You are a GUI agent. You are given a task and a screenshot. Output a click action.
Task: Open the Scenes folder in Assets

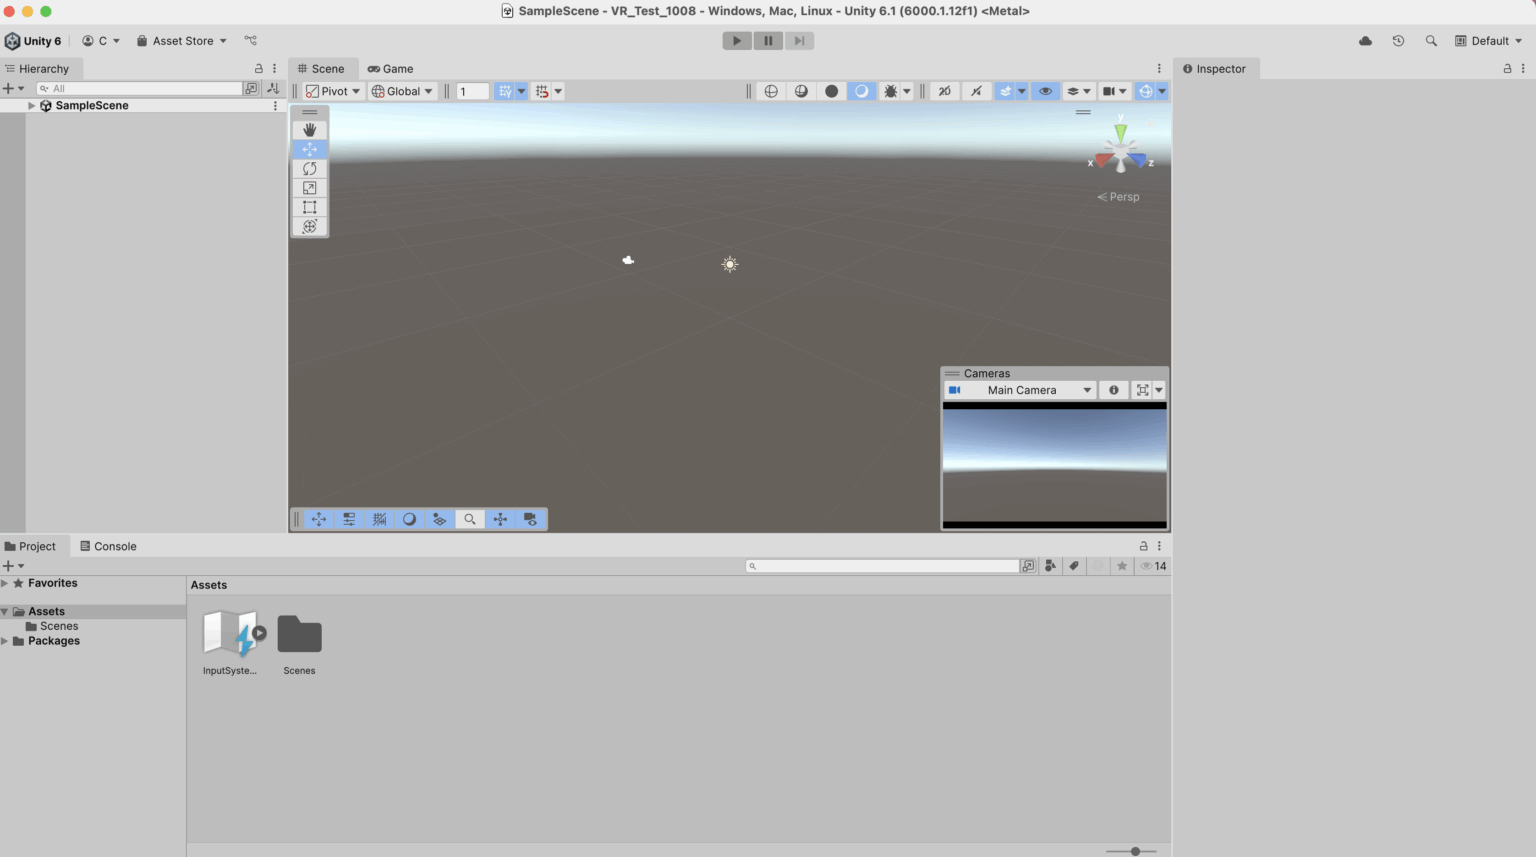coord(299,632)
